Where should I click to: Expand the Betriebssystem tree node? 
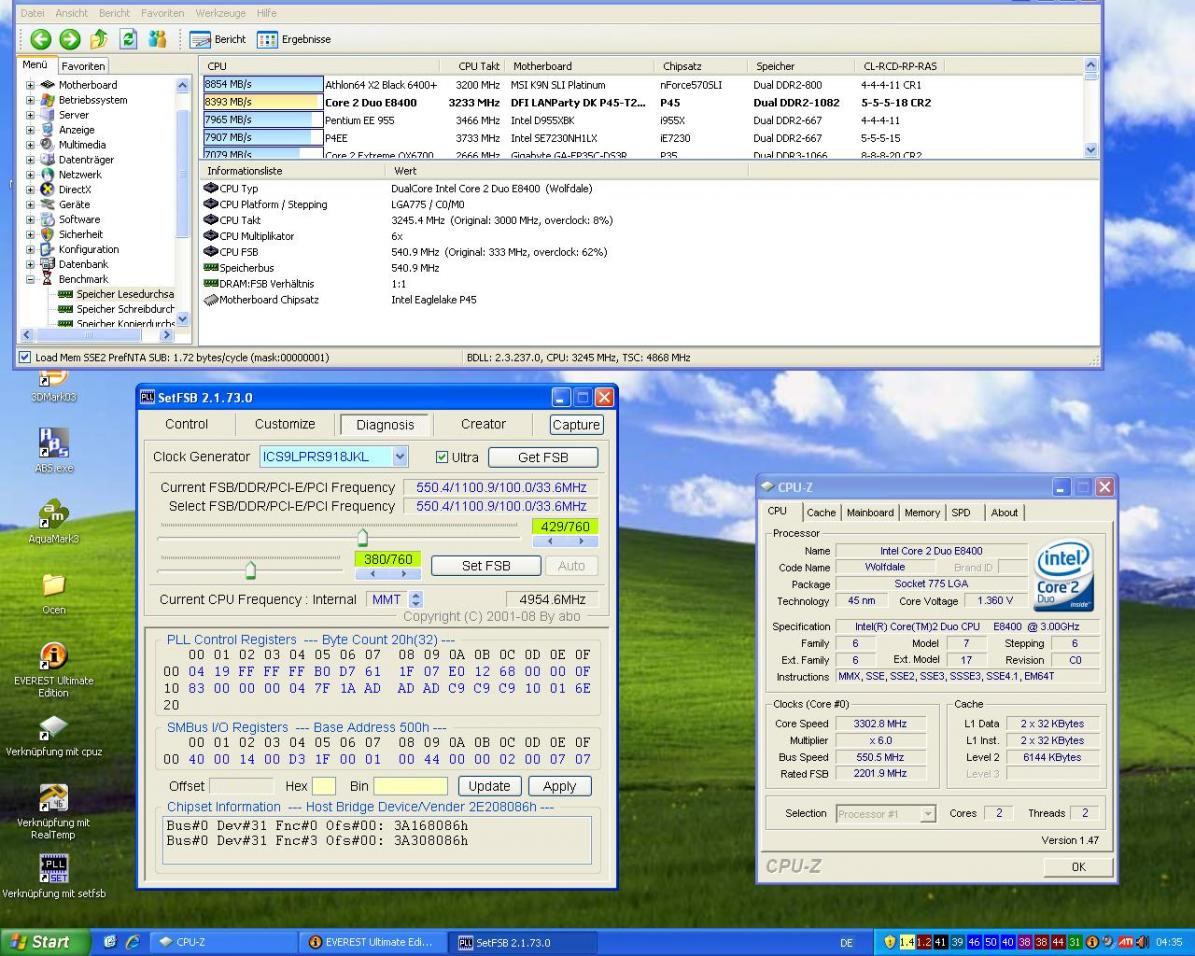click(30, 100)
